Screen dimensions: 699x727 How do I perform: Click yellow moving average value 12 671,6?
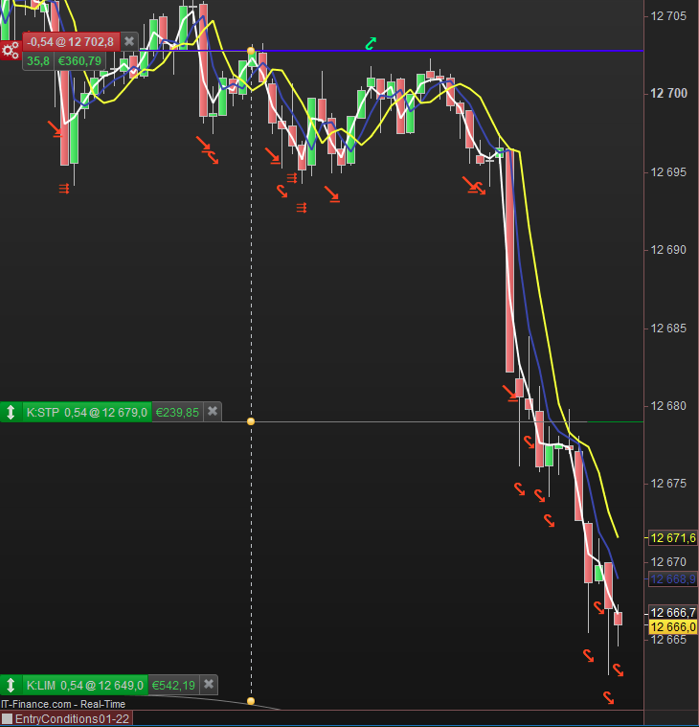coord(673,538)
